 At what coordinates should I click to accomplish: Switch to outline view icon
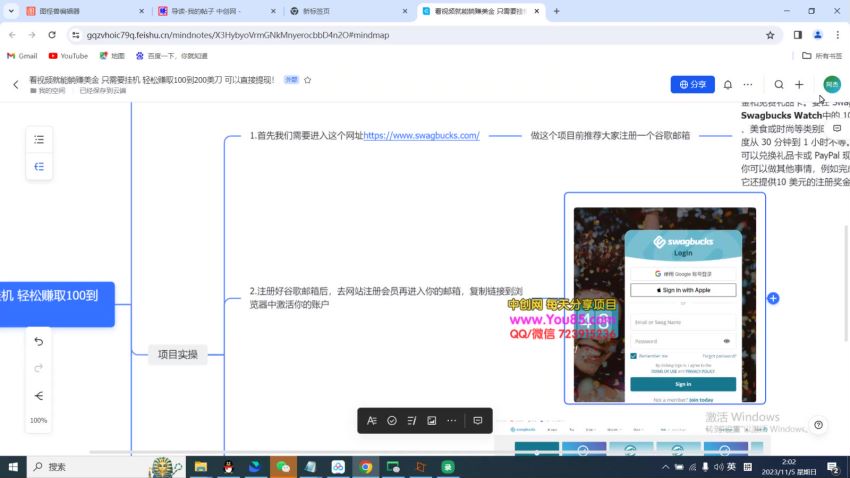39,139
